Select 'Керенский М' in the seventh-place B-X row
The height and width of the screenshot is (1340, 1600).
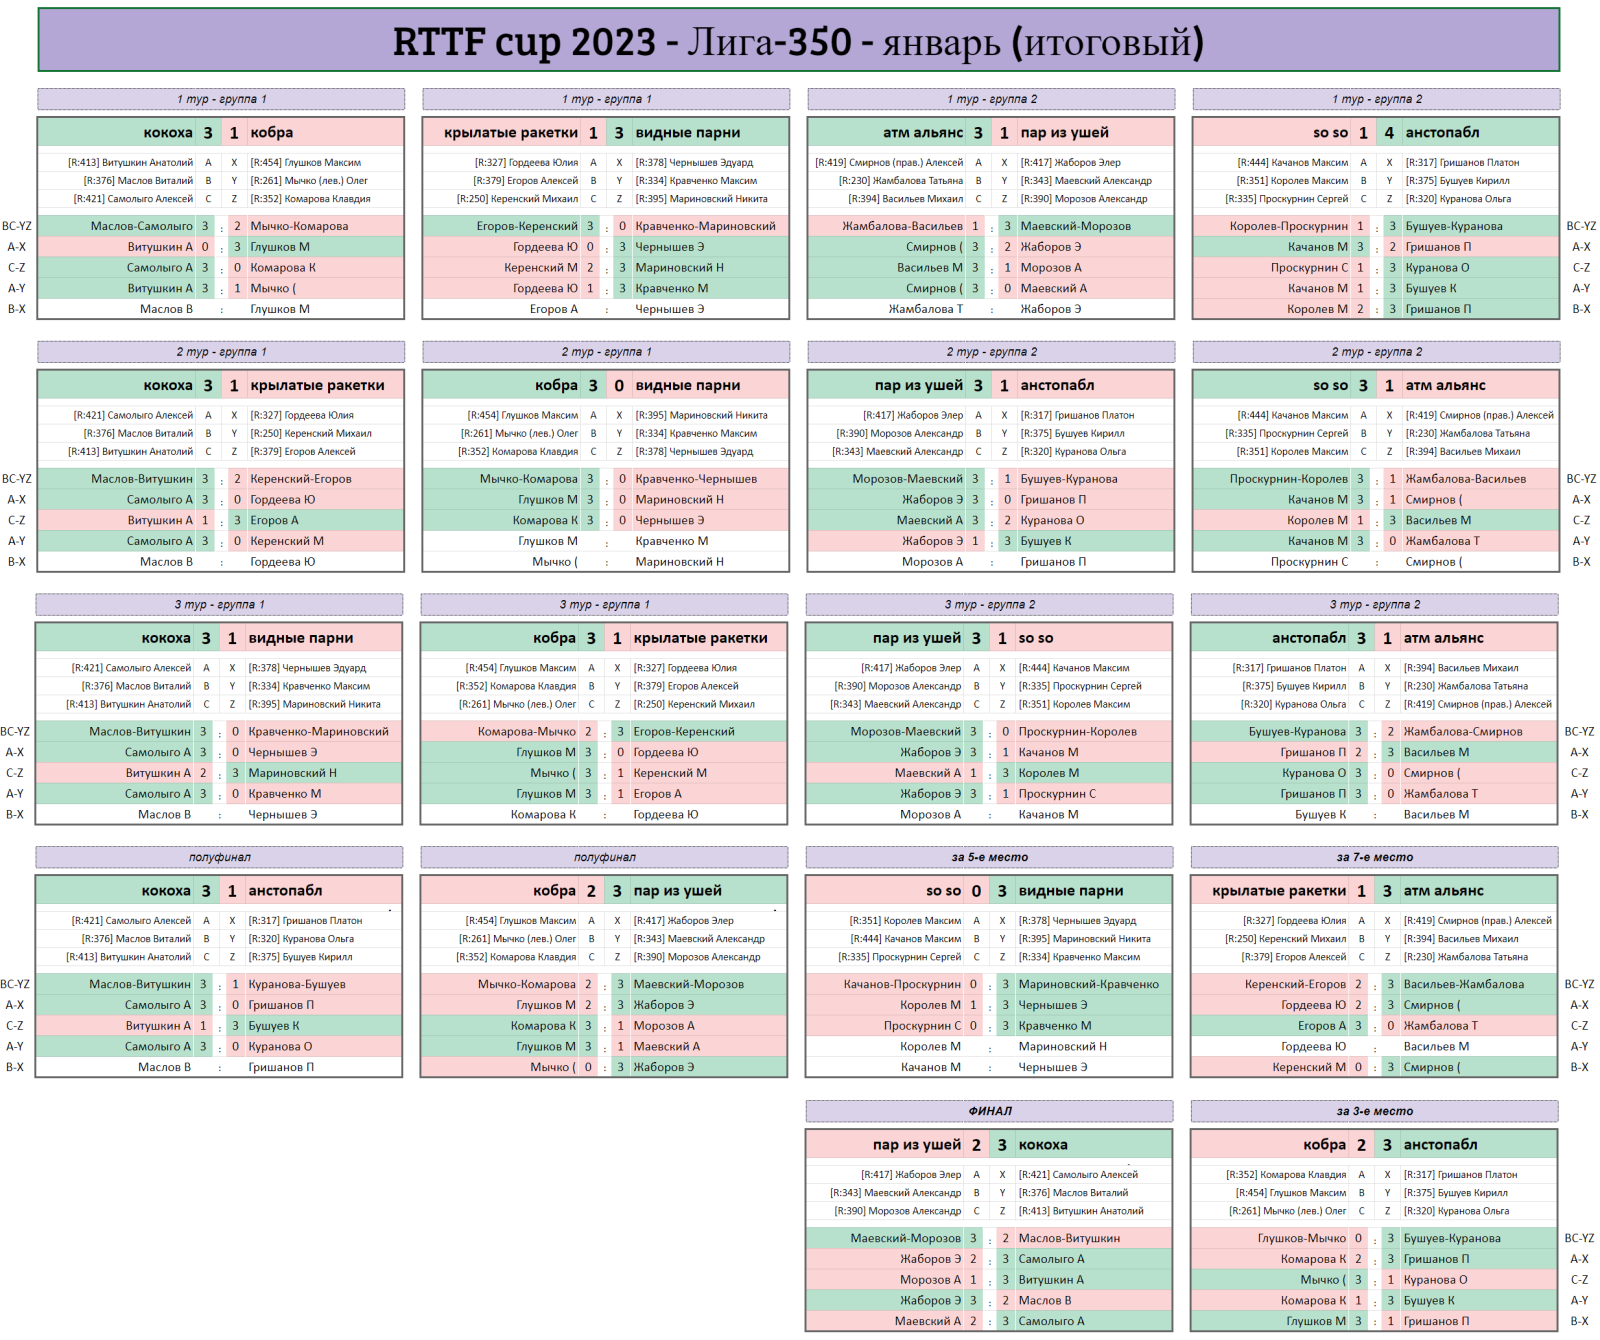(x=1309, y=1067)
